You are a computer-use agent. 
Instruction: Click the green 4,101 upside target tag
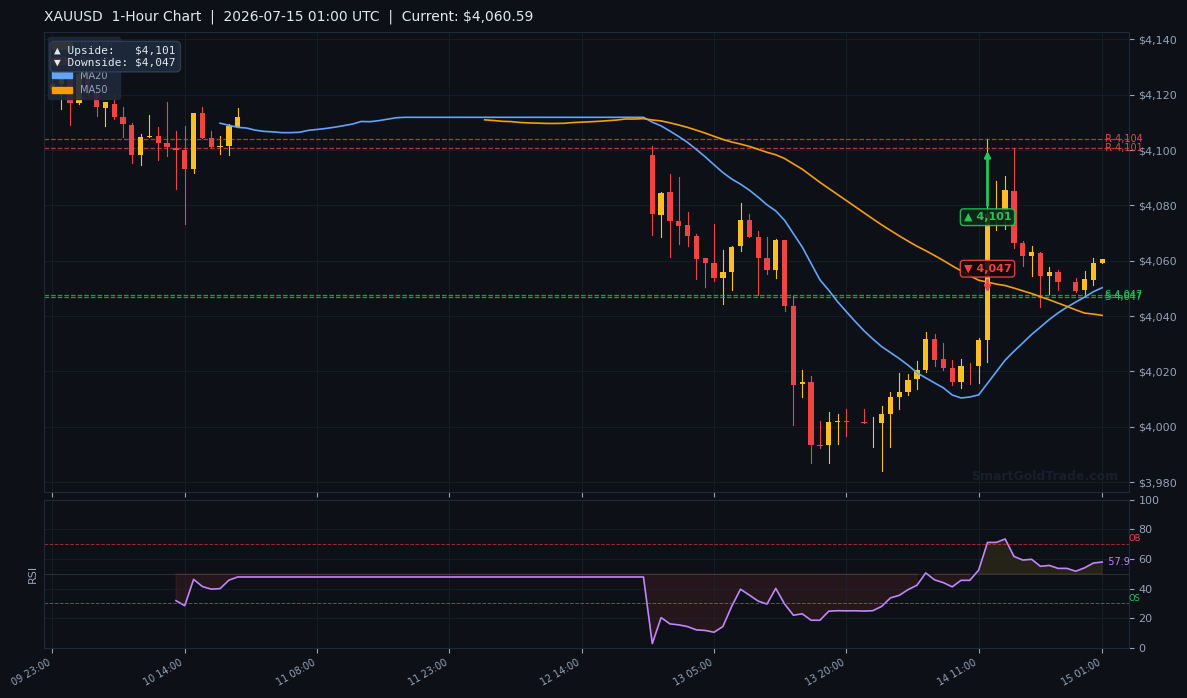pyautogui.click(x=987, y=217)
